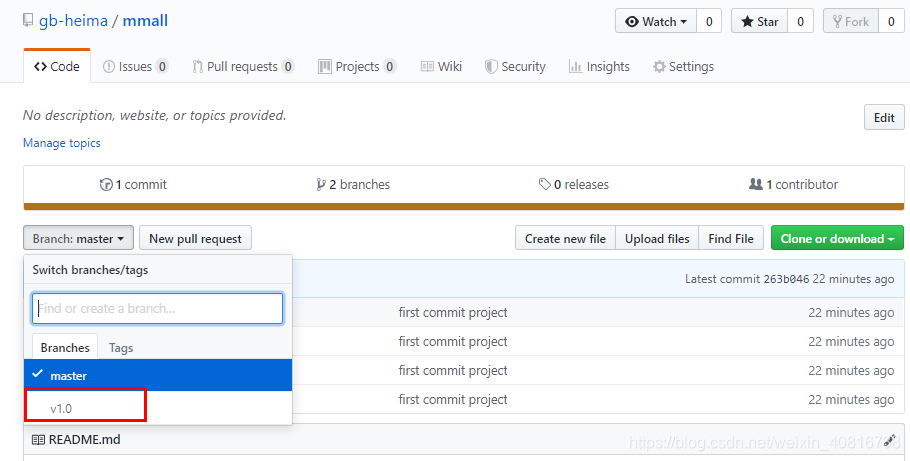This screenshot has height=461, width=910.
Task: Click the Edit description button
Action: pyautogui.click(x=884, y=117)
